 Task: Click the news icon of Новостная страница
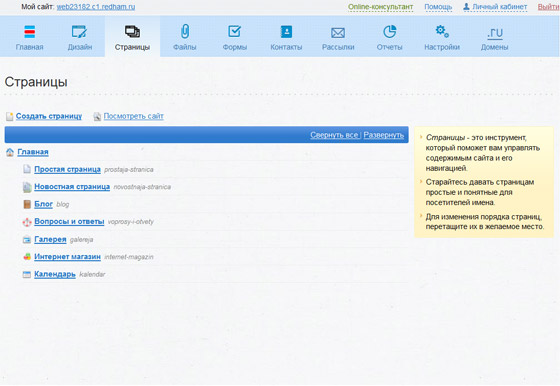(x=27, y=187)
